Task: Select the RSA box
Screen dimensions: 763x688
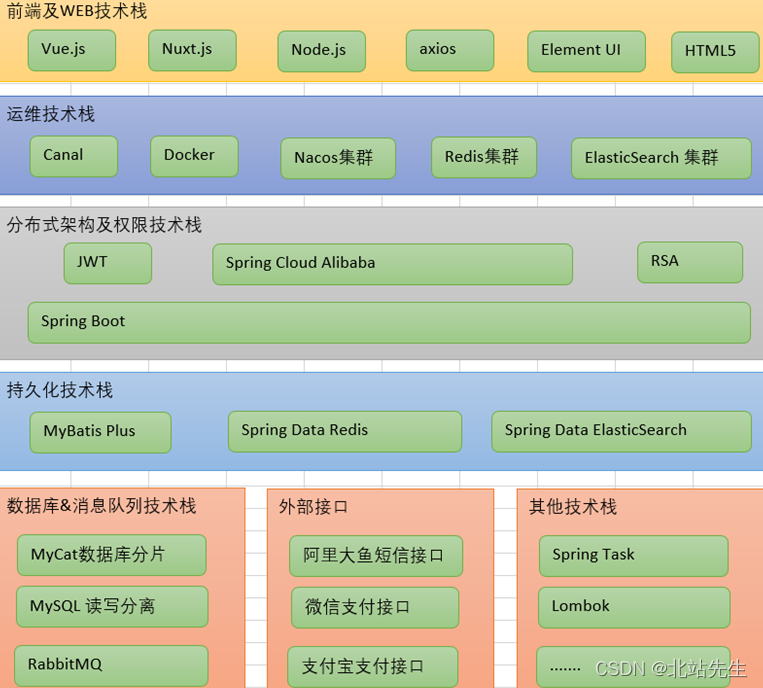Action: 690,262
